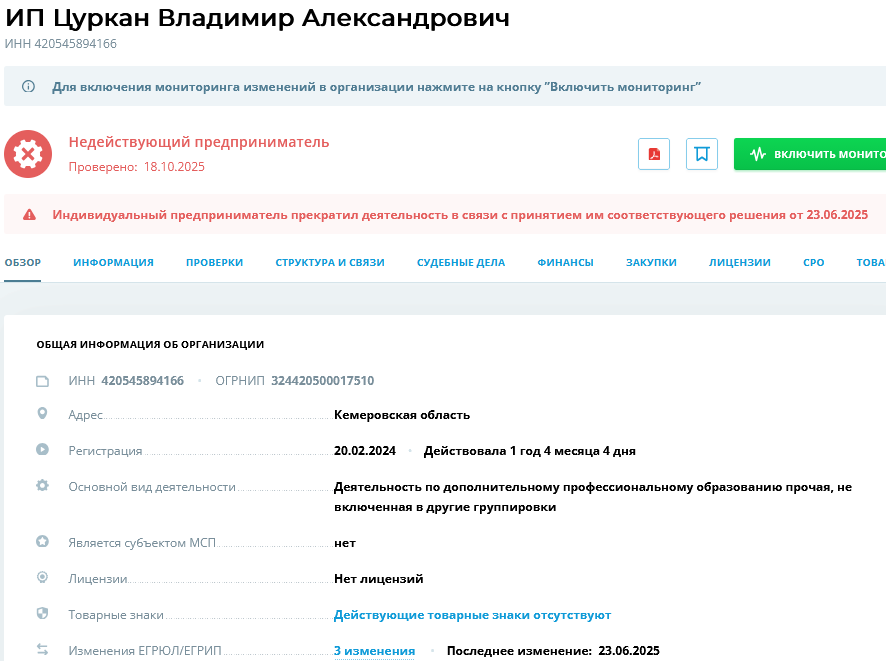Image resolution: width=886 pixels, height=661 pixels.
Task: Click the location pin icon beside Адрес
Action: point(41,414)
